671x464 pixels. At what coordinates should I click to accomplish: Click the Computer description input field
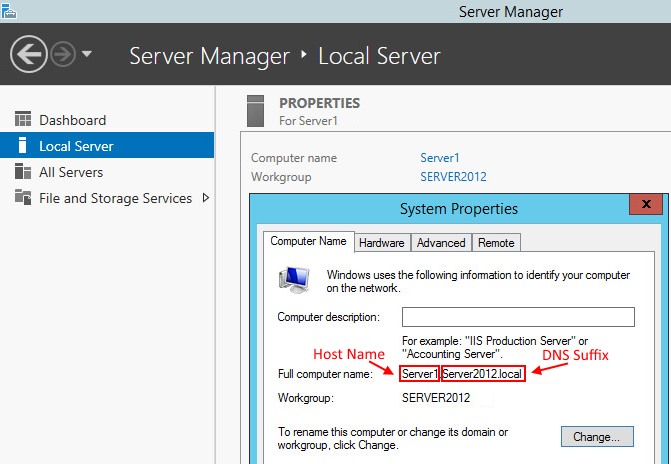518,317
